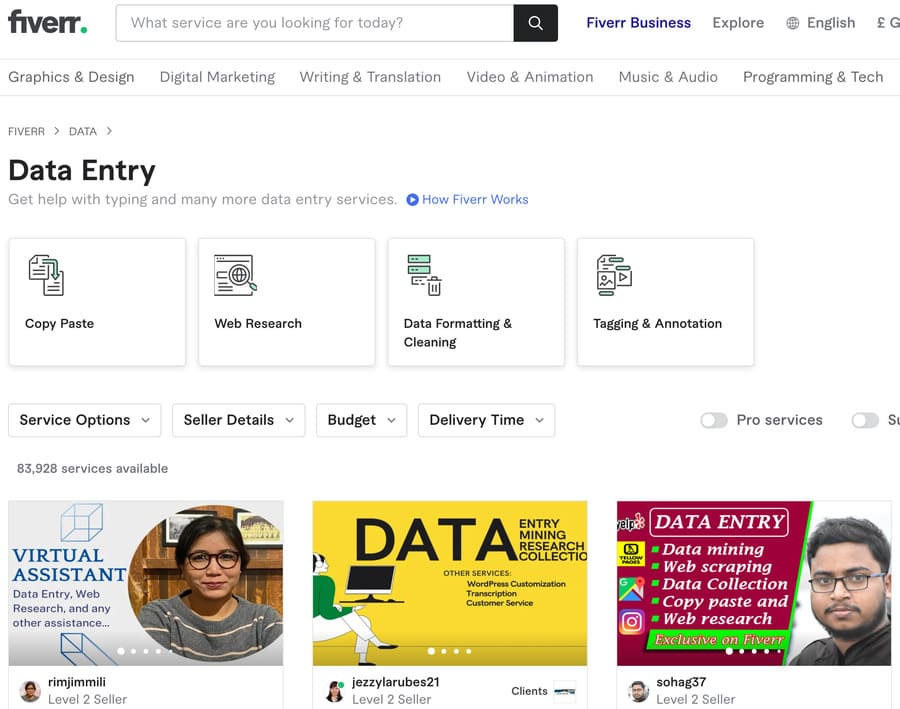This screenshot has width=900, height=709.
Task: Click the Data Formatting & Cleaning icon
Action: tap(424, 275)
